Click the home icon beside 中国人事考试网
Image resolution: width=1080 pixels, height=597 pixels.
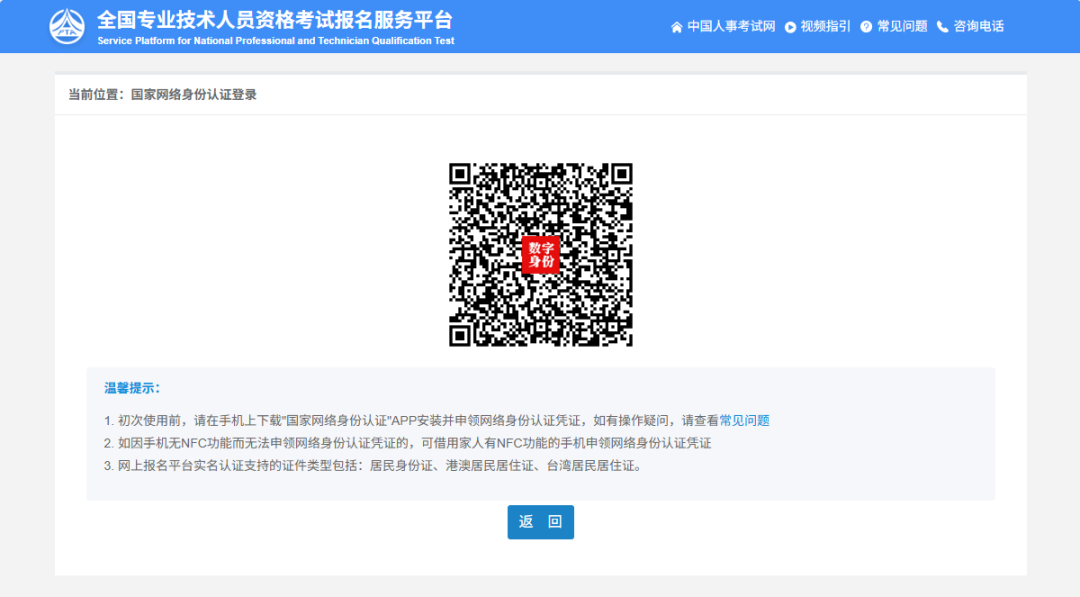(x=675, y=27)
